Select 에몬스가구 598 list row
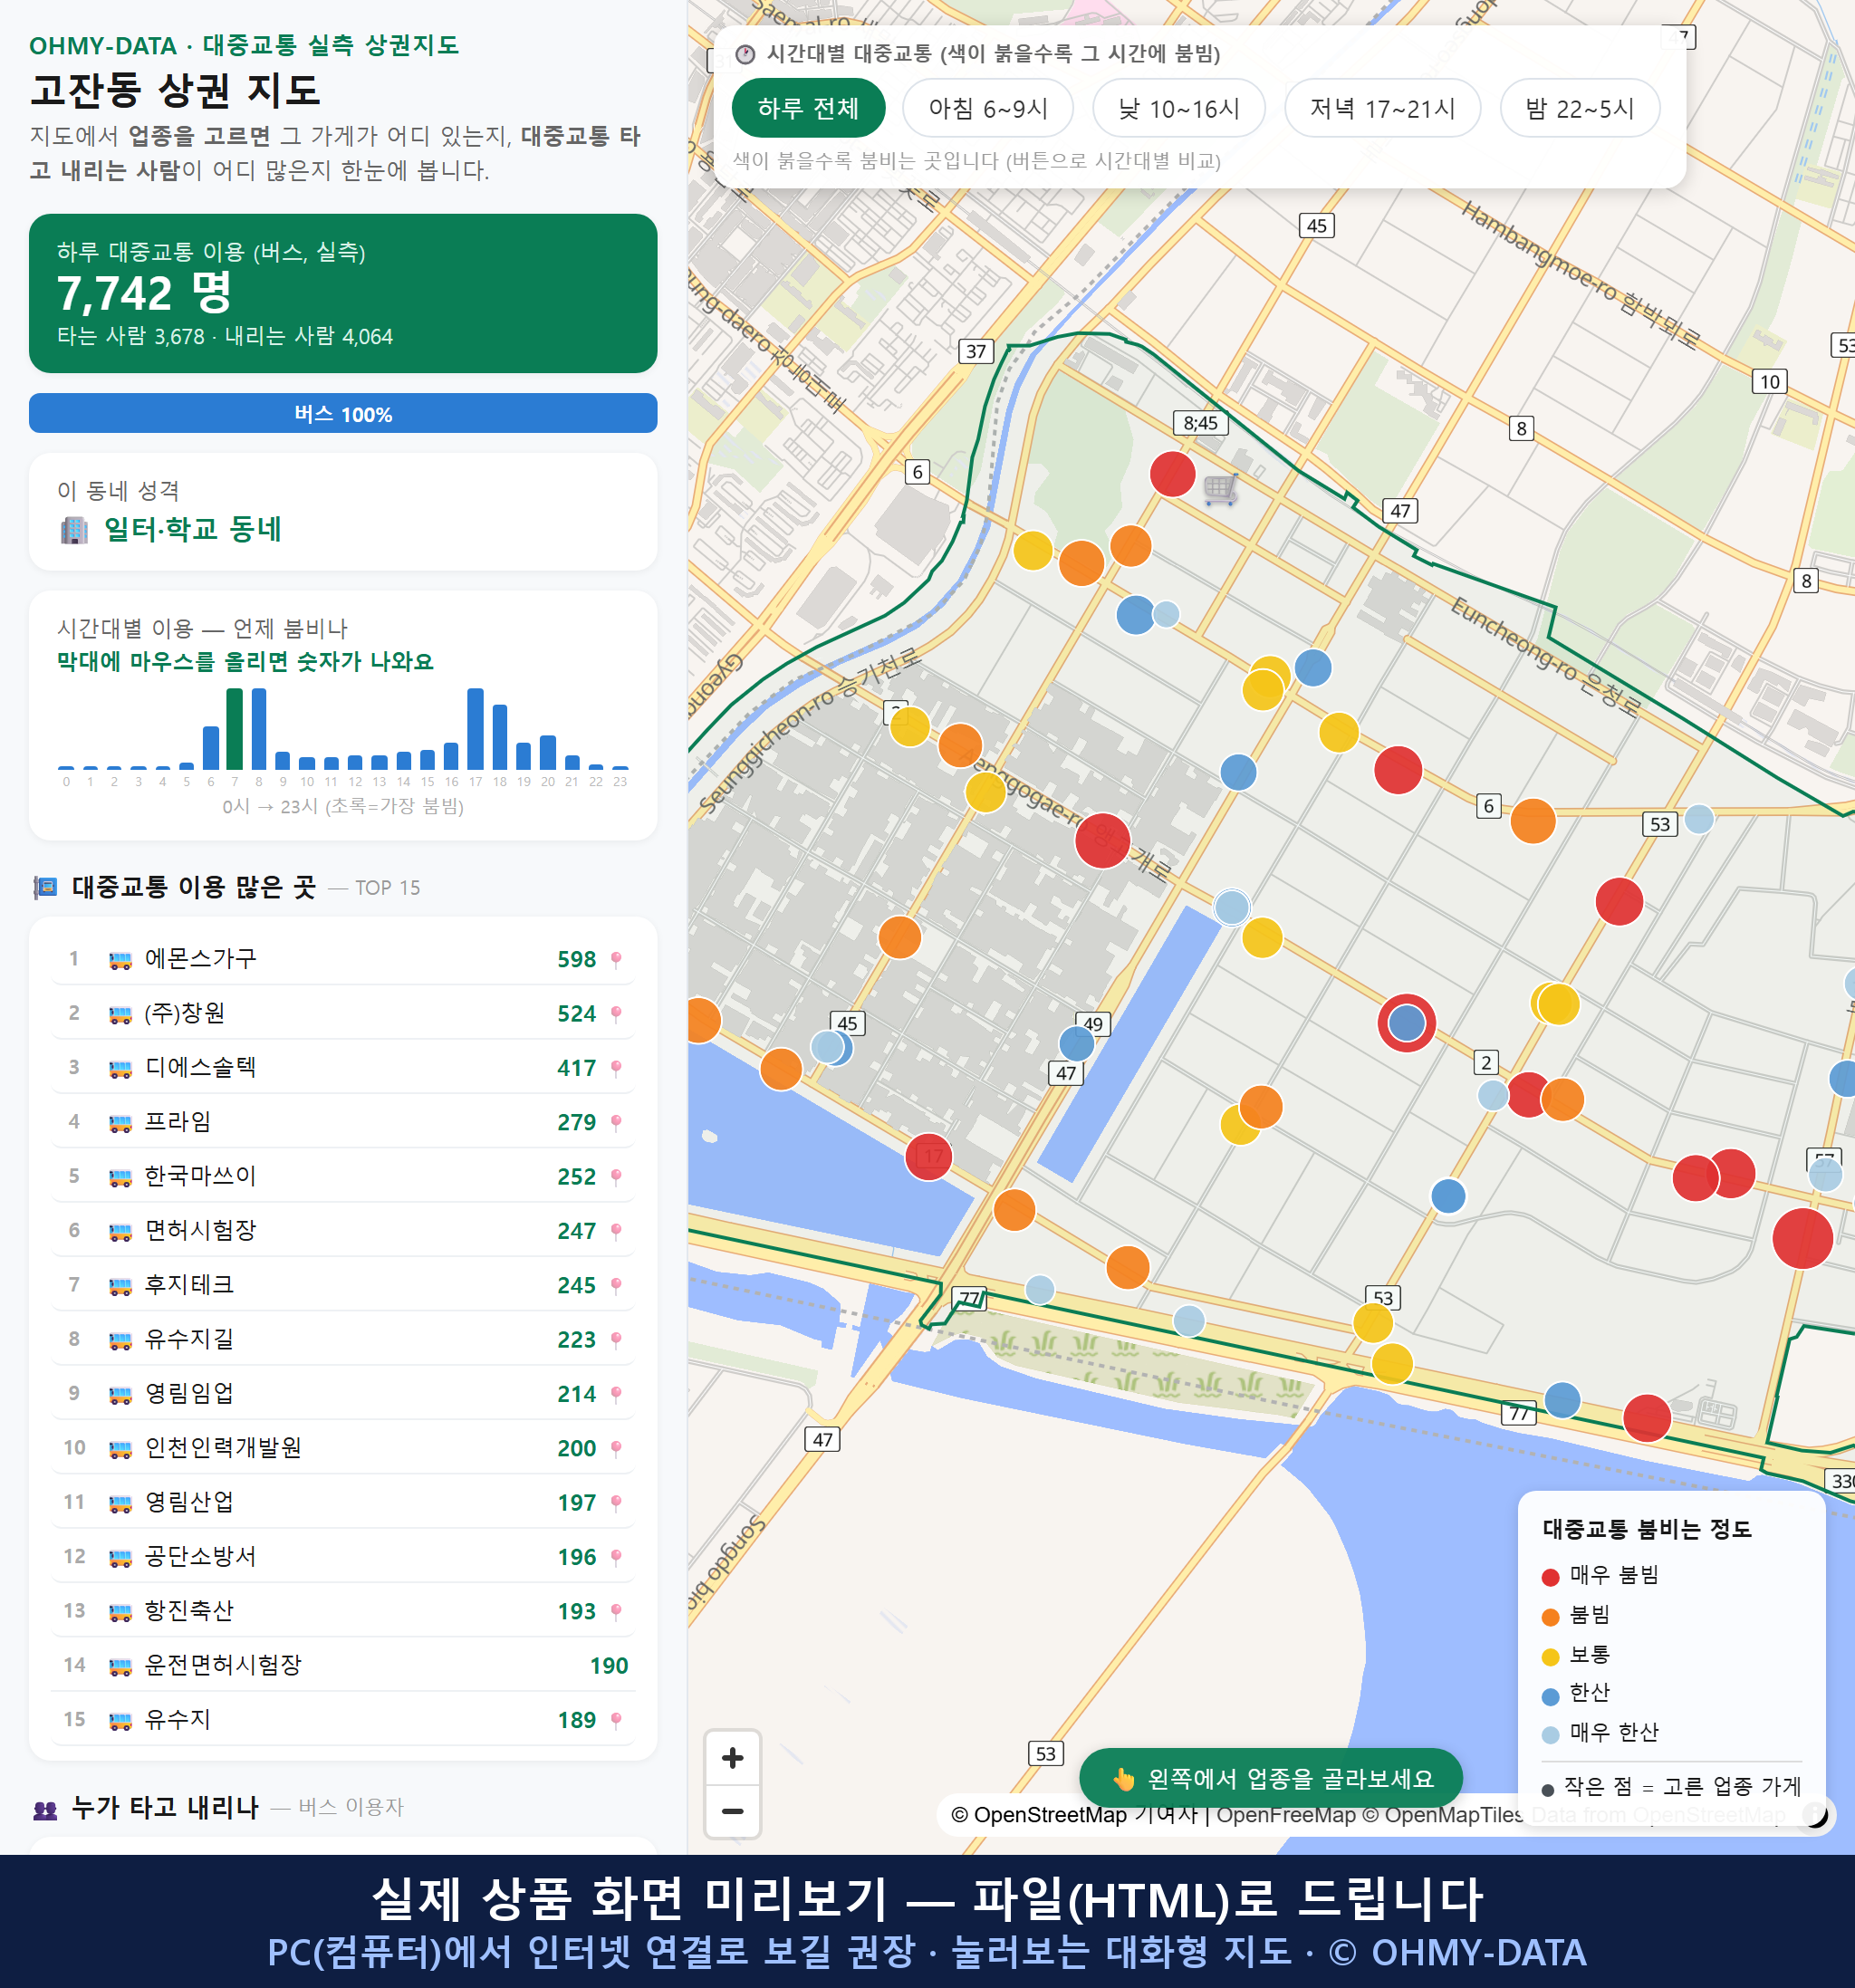The height and width of the screenshot is (1988, 1855). point(343,960)
